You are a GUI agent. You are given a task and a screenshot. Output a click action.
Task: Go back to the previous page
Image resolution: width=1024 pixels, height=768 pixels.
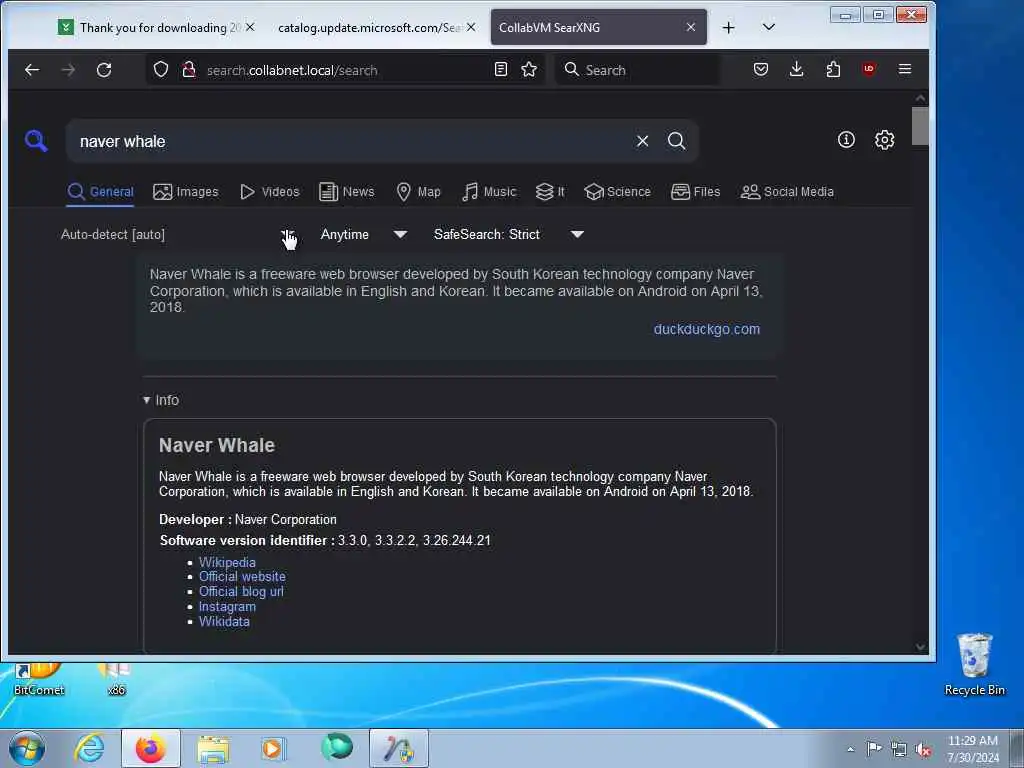[32, 70]
